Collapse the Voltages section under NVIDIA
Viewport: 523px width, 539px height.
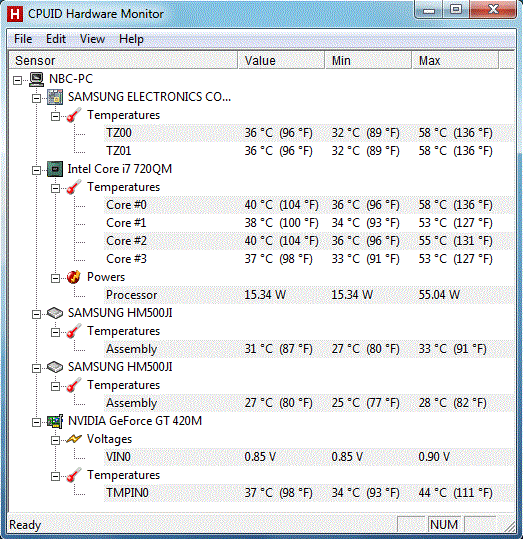(55, 440)
